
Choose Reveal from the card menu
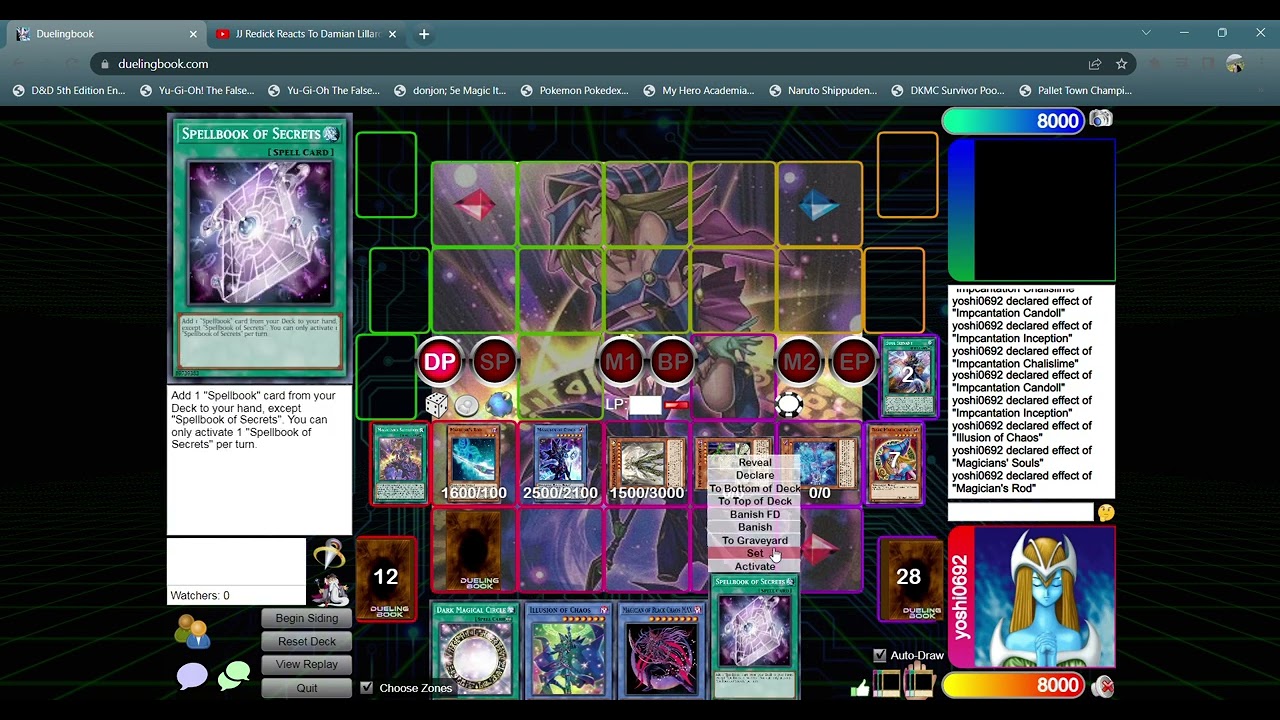[x=755, y=463]
